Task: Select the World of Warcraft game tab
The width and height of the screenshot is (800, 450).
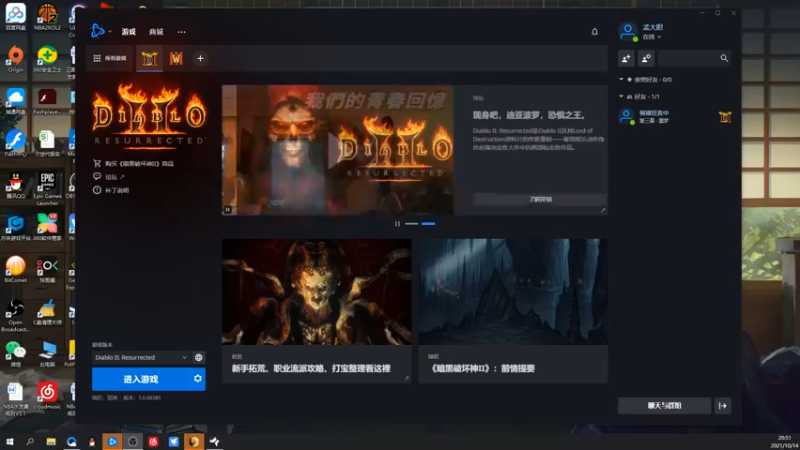Action: [176, 59]
